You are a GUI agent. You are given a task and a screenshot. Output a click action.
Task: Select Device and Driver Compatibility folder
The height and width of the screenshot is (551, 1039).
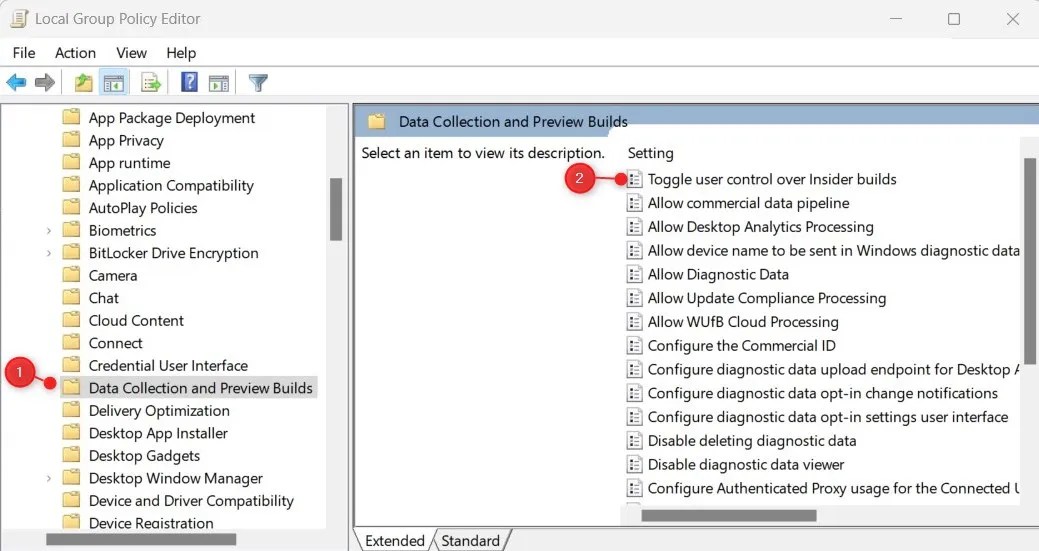pyautogui.click(x=191, y=501)
